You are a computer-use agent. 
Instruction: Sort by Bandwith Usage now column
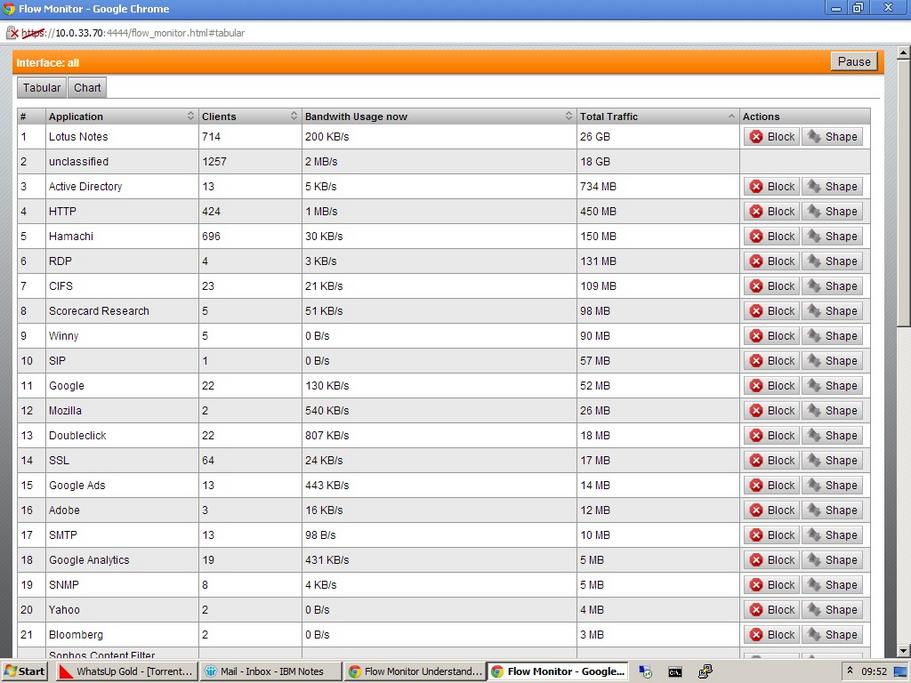click(439, 116)
